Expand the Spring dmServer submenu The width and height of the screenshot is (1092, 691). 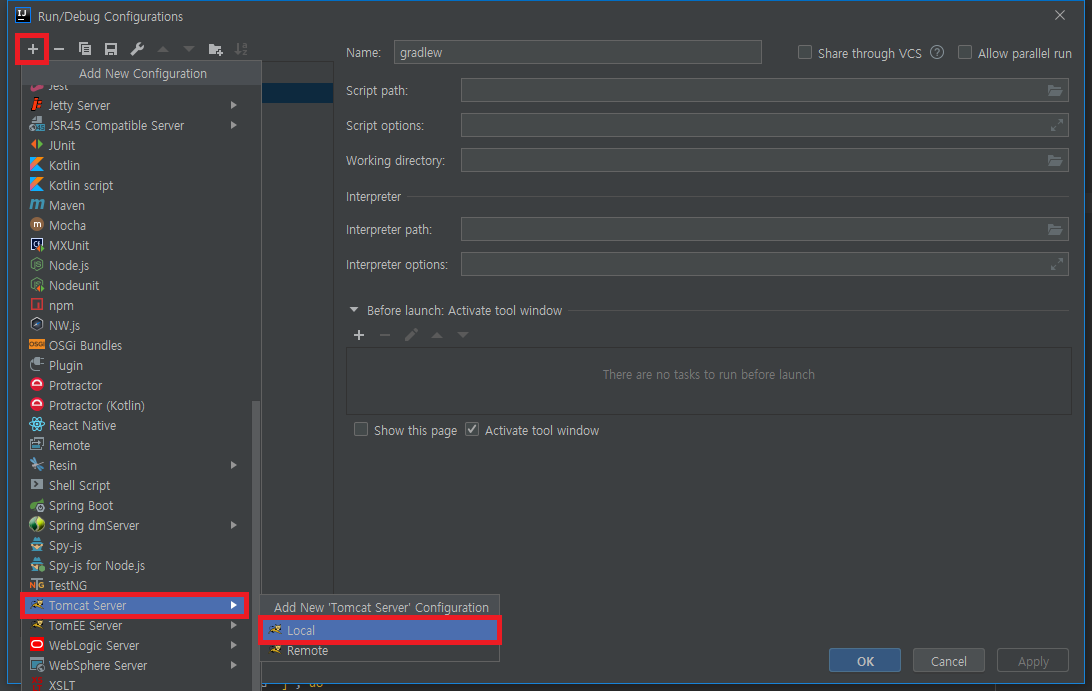coord(234,525)
